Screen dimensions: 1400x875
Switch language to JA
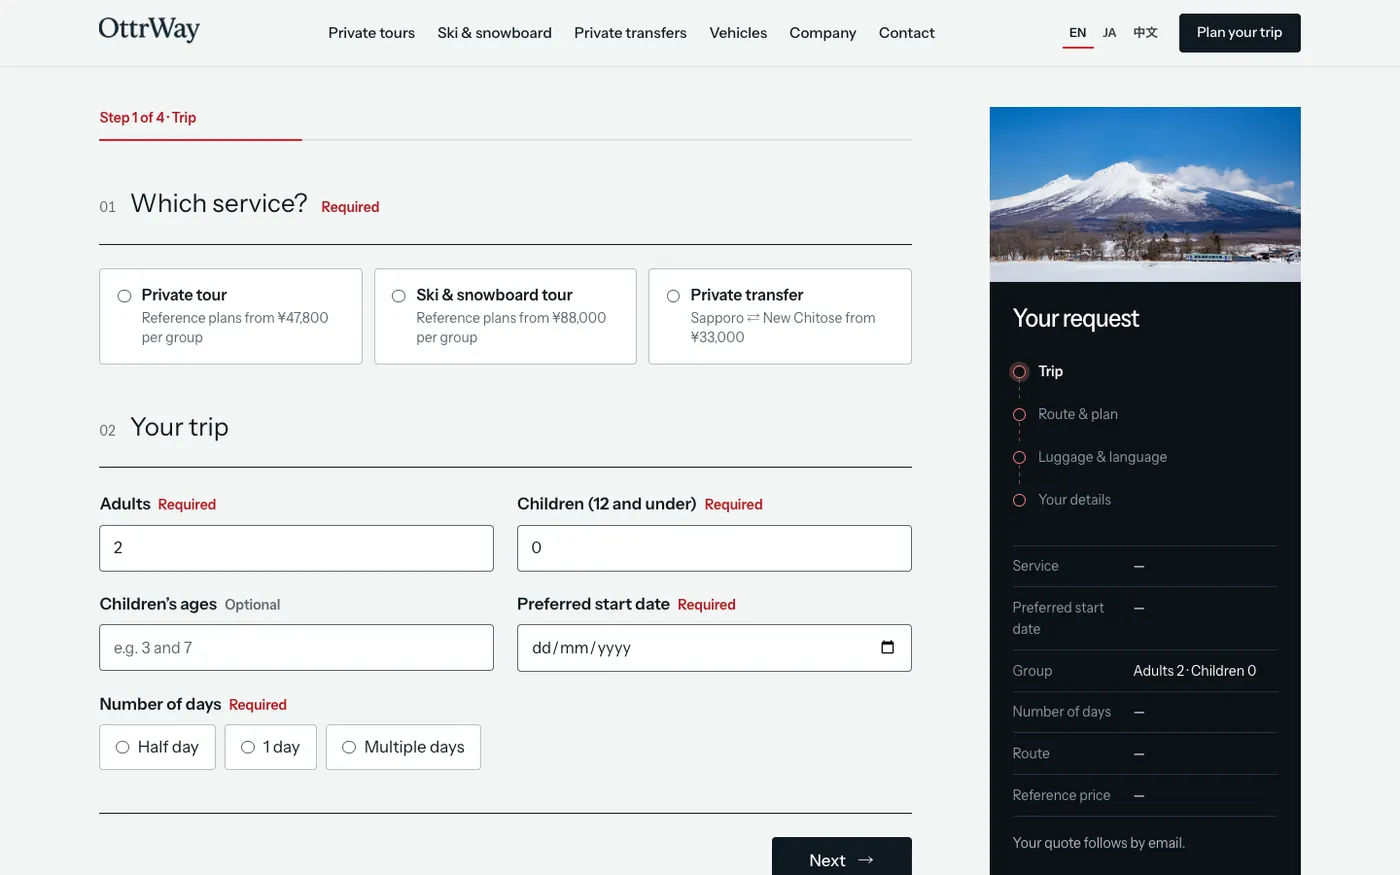click(x=1109, y=33)
